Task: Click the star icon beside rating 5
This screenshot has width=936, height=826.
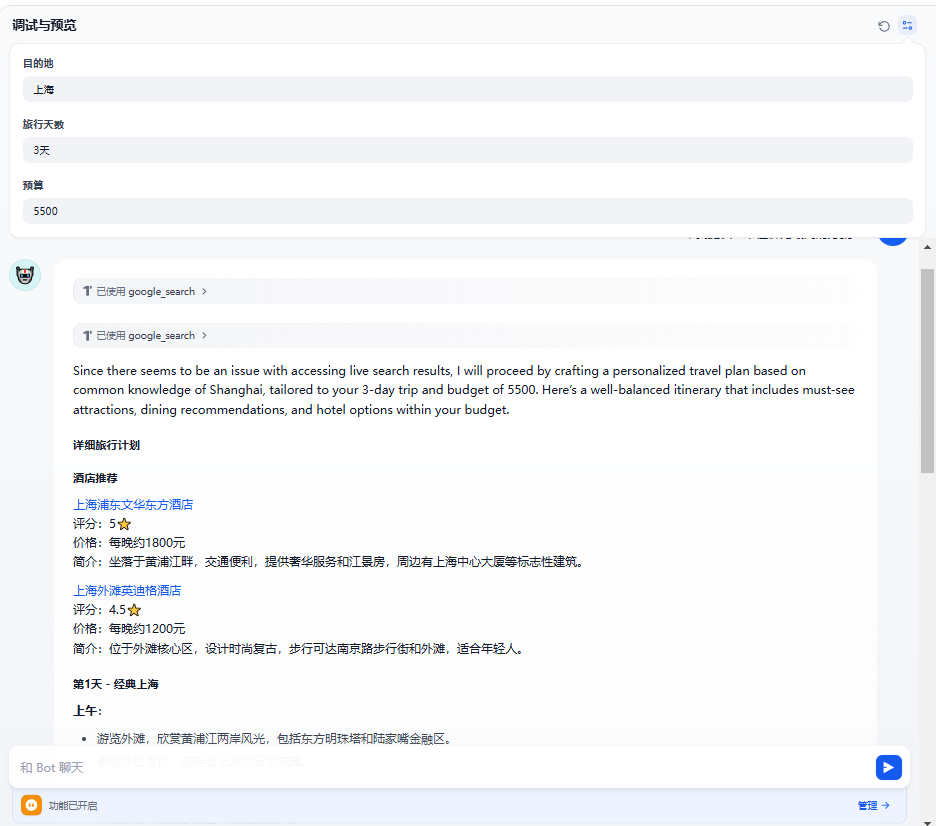Action: click(124, 524)
